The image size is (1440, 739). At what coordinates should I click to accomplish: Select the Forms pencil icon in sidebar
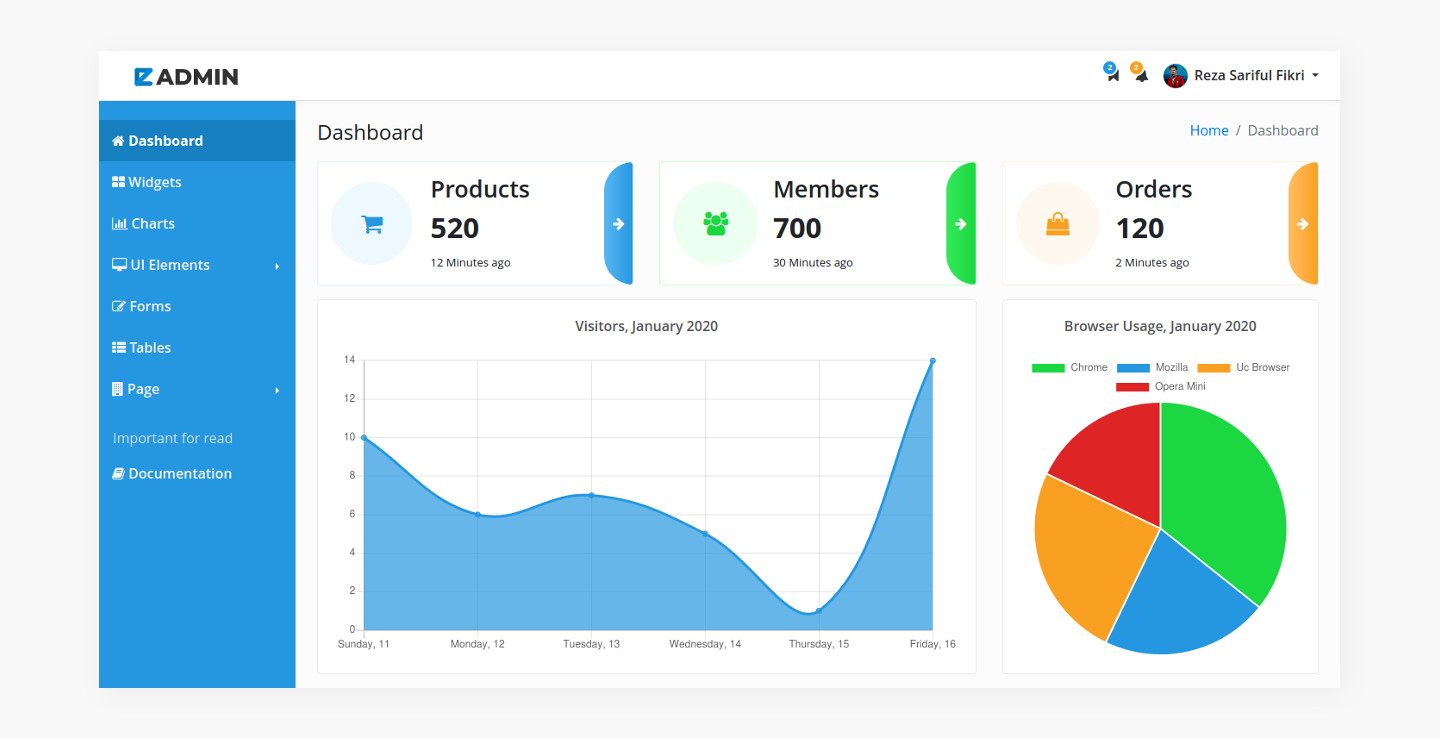pos(120,306)
